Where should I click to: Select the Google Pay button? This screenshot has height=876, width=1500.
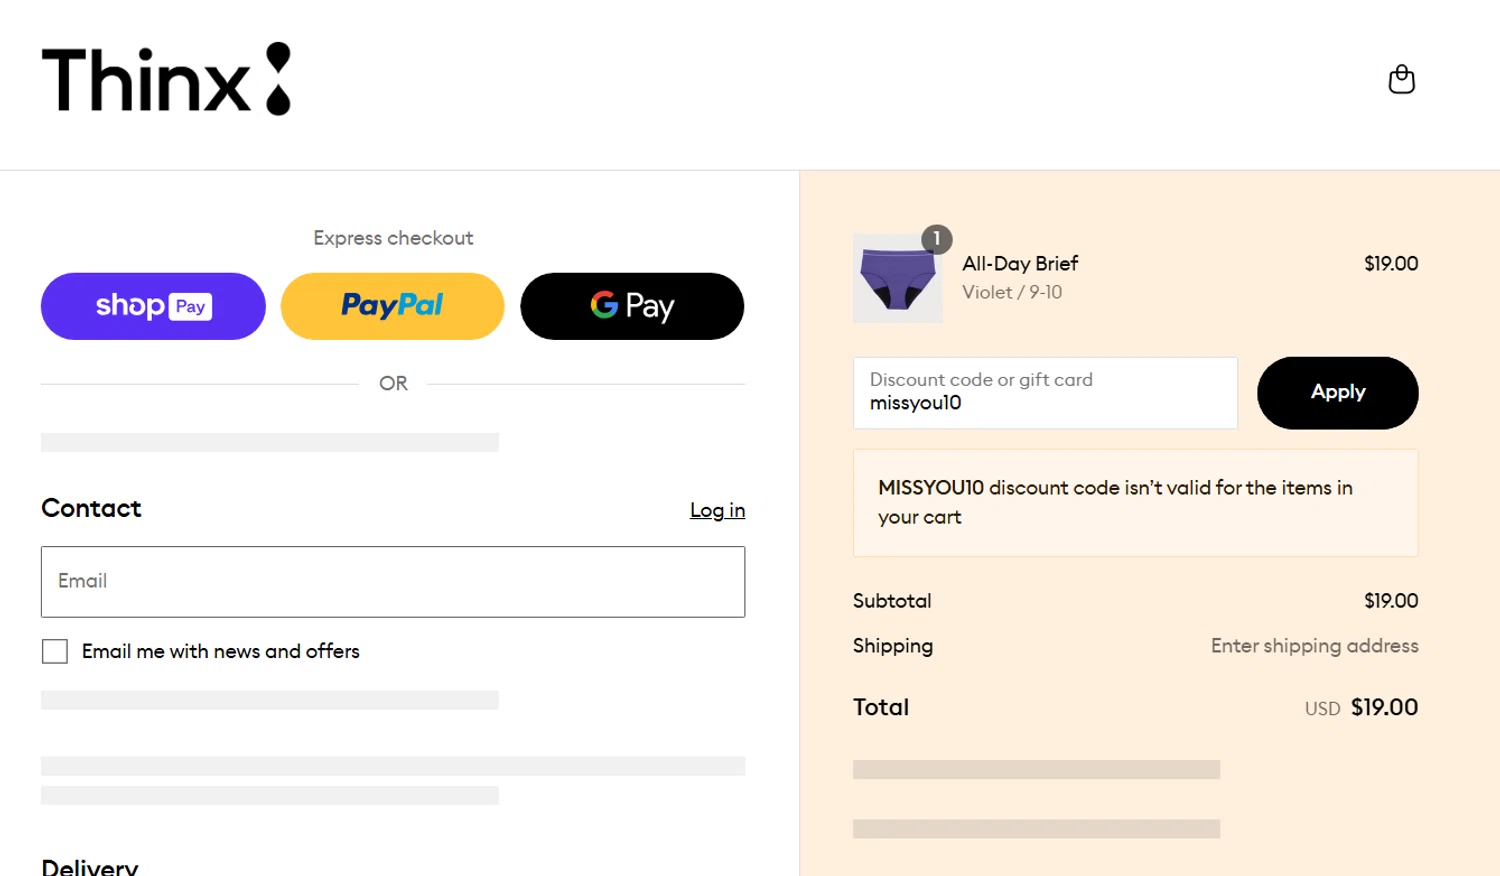(x=632, y=306)
